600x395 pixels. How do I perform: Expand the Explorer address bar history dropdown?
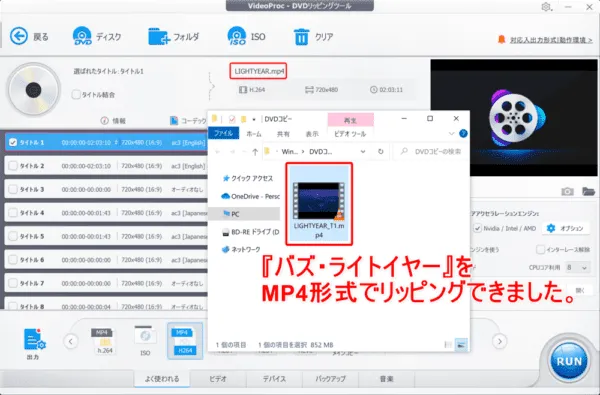(363, 152)
